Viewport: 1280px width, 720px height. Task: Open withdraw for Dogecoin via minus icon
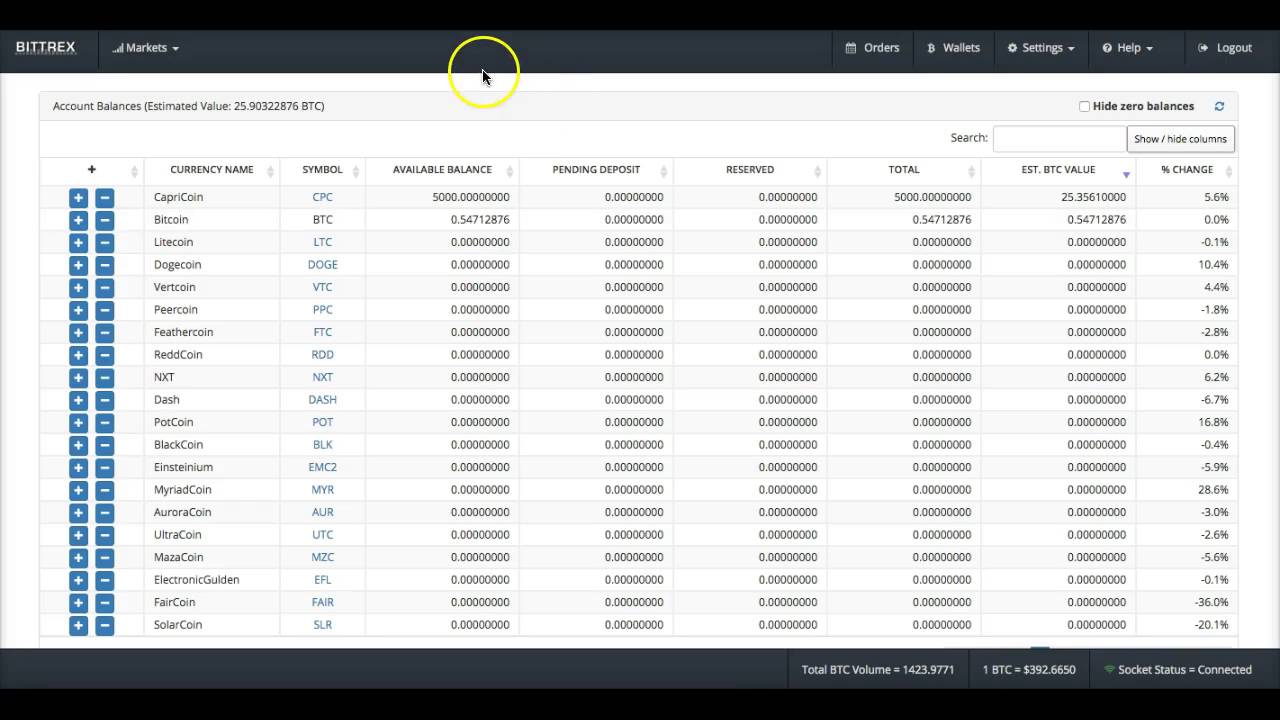(104, 265)
